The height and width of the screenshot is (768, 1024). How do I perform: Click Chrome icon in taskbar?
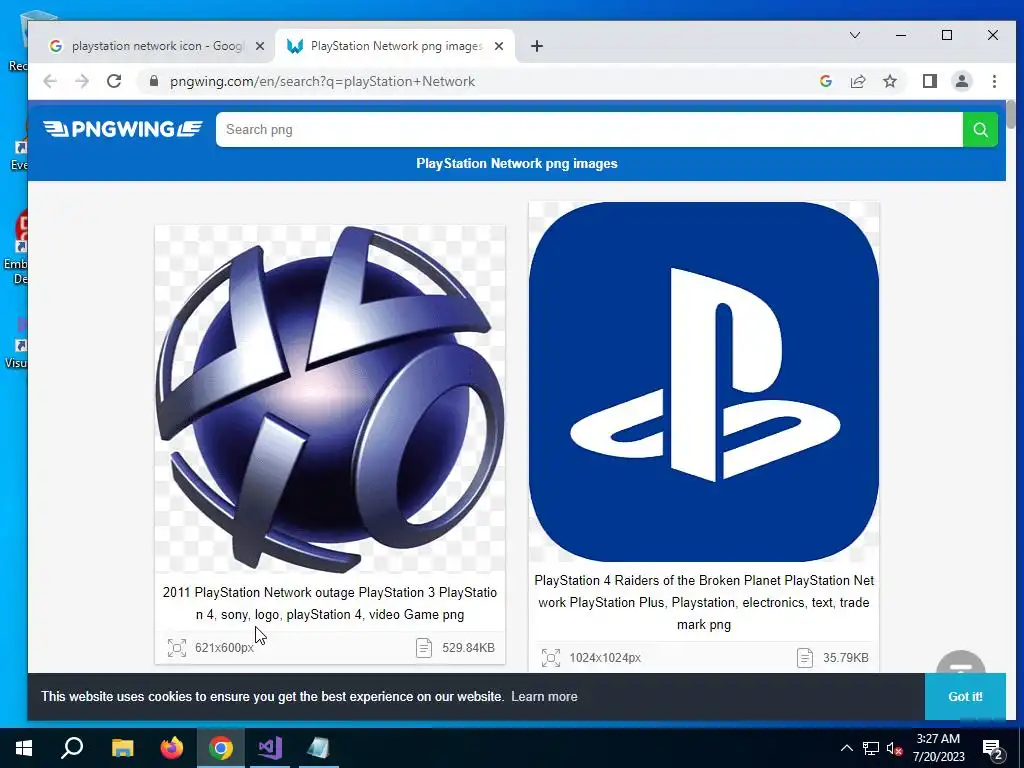pos(221,748)
